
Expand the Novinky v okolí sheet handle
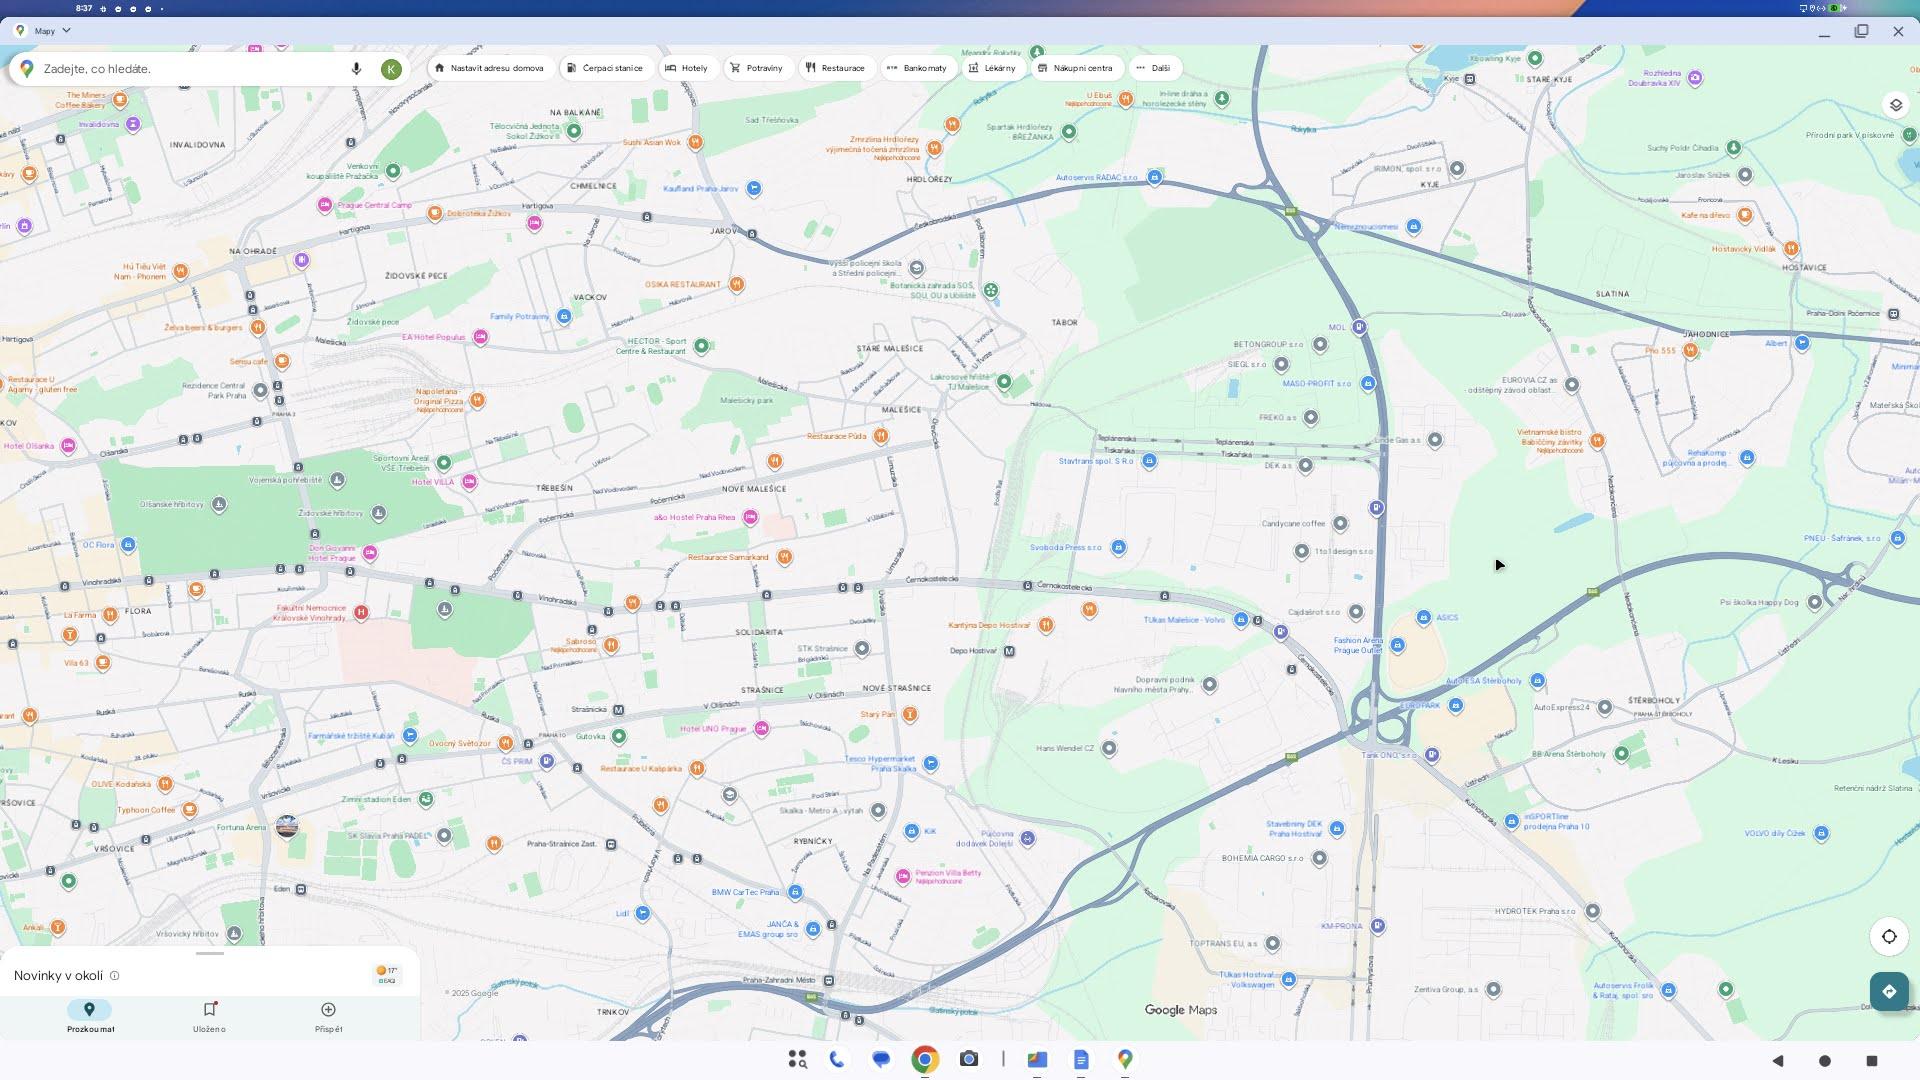(210, 954)
